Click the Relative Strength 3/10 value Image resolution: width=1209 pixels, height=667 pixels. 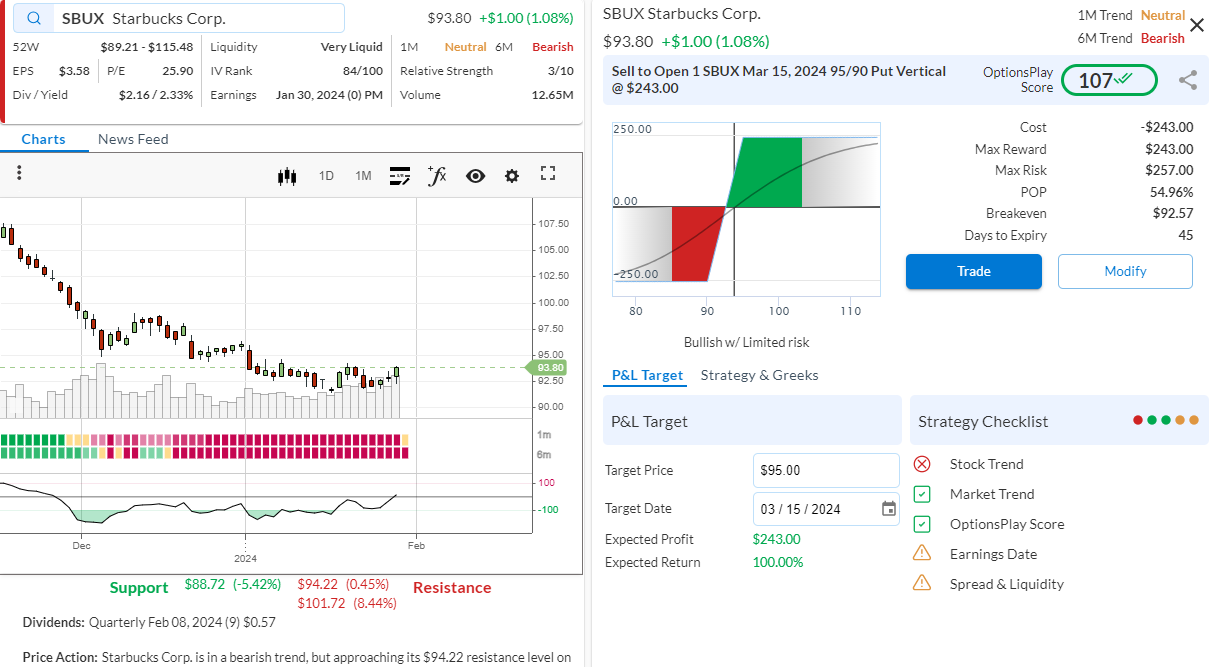click(x=561, y=71)
